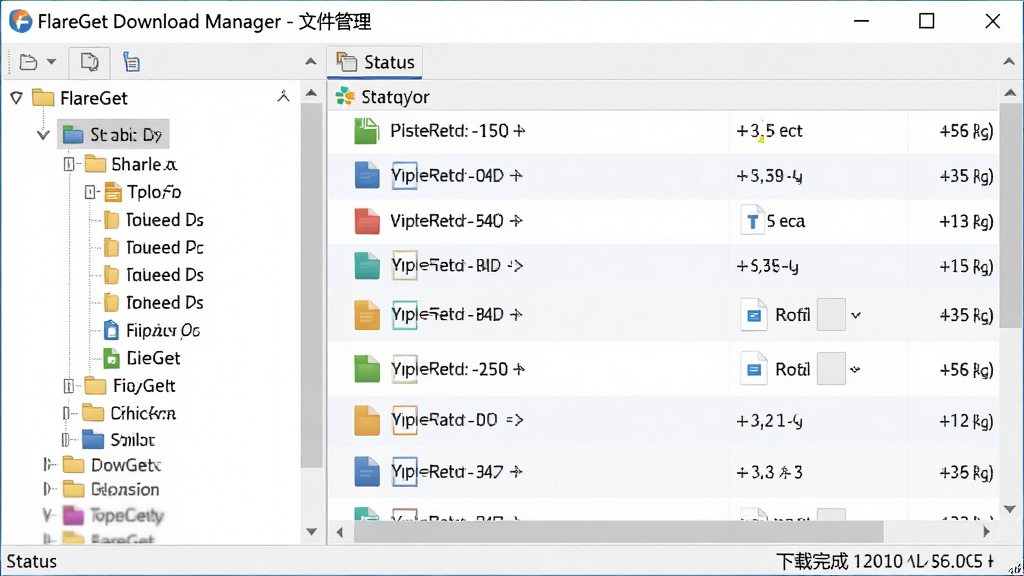Click the green PisteRetd: -150 file icon

(366, 131)
